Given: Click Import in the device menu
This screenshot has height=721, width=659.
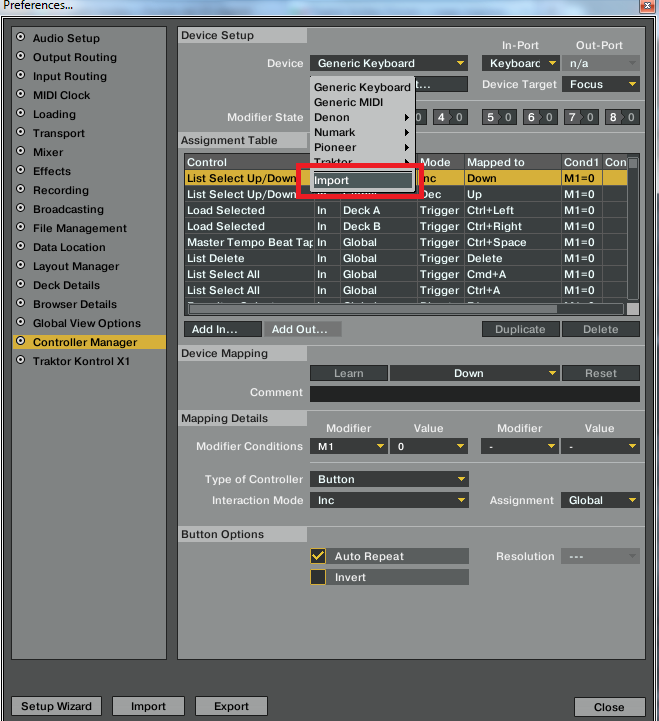Looking at the screenshot, I should pyautogui.click(x=362, y=180).
